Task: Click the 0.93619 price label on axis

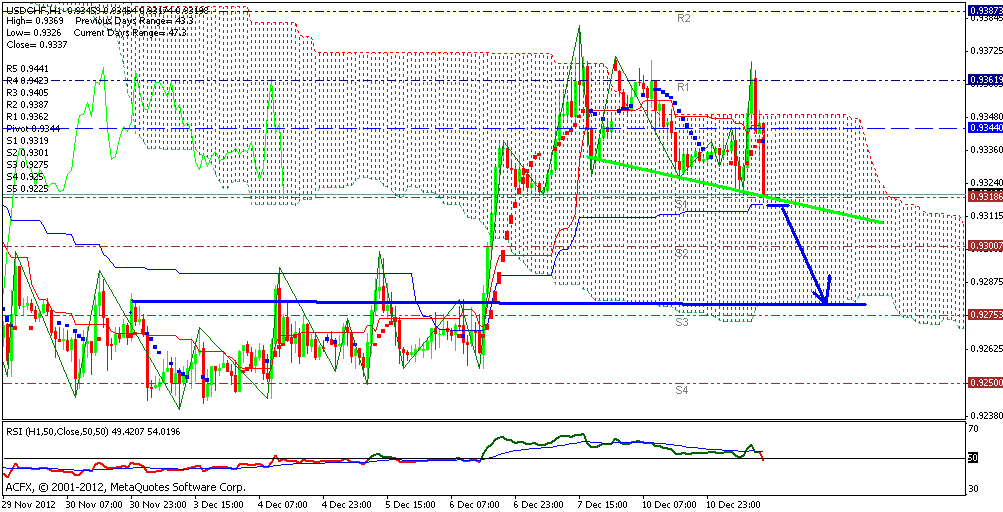Action: tap(983, 79)
